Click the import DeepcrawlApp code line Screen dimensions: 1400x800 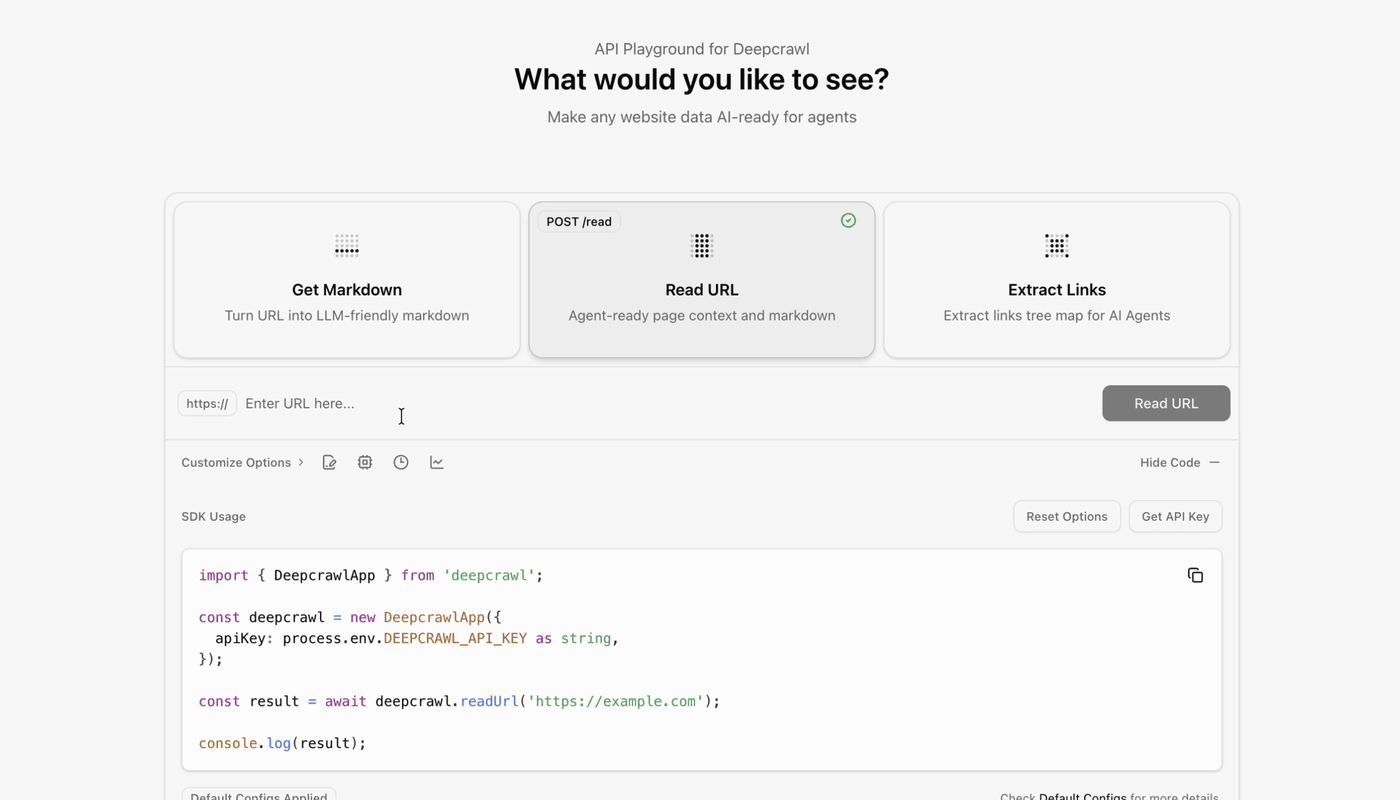point(371,575)
